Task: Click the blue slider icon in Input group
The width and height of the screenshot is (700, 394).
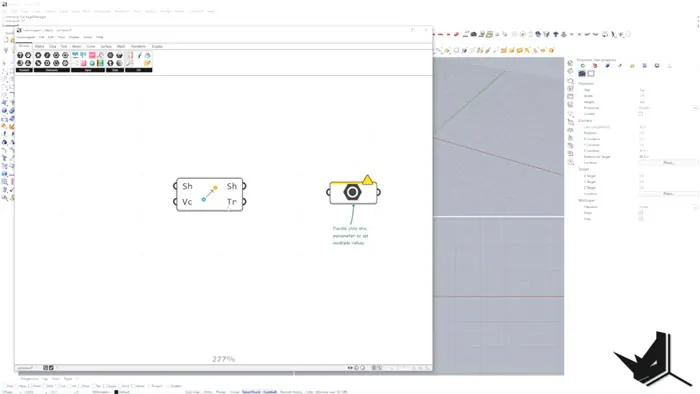Action: 75,55
